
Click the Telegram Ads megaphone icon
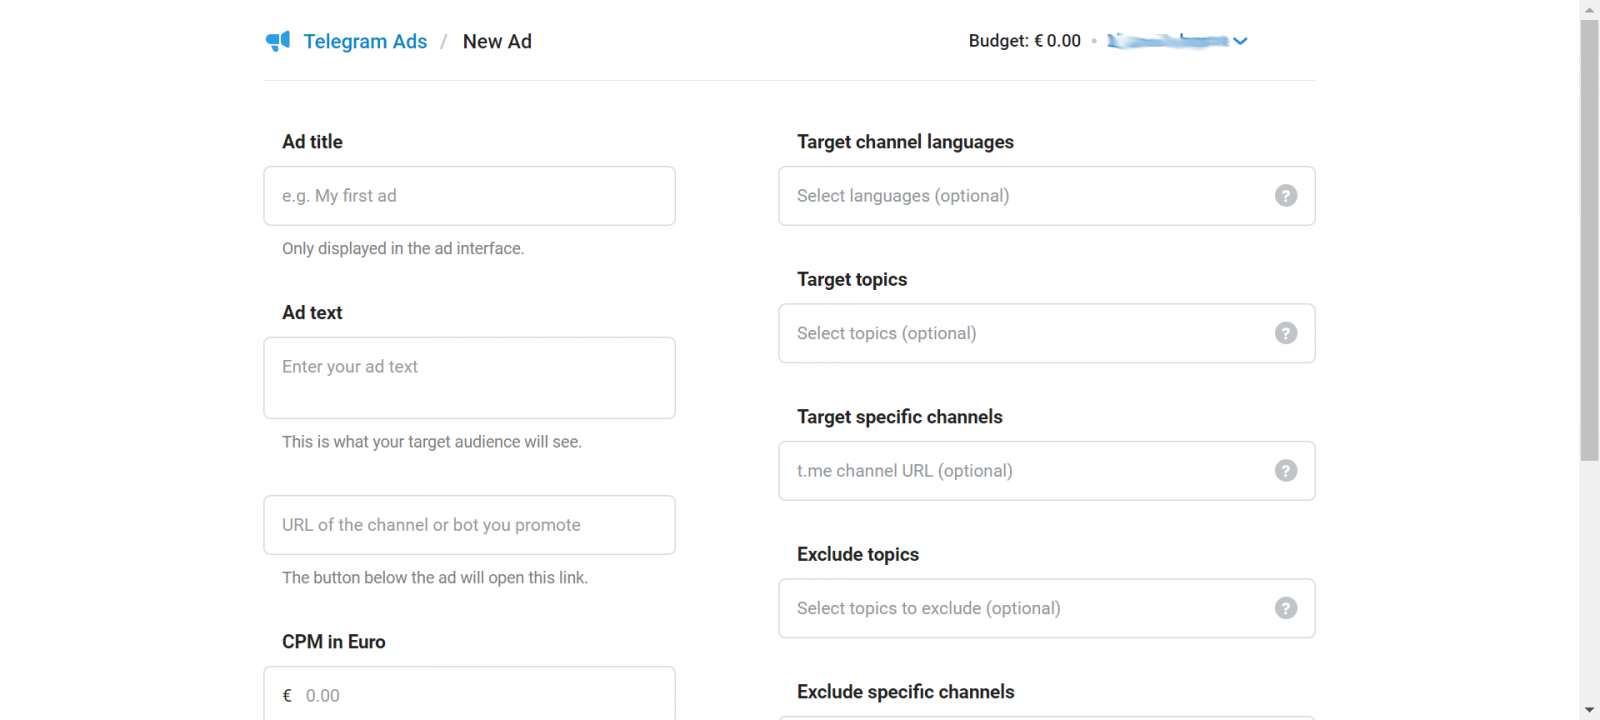(277, 41)
